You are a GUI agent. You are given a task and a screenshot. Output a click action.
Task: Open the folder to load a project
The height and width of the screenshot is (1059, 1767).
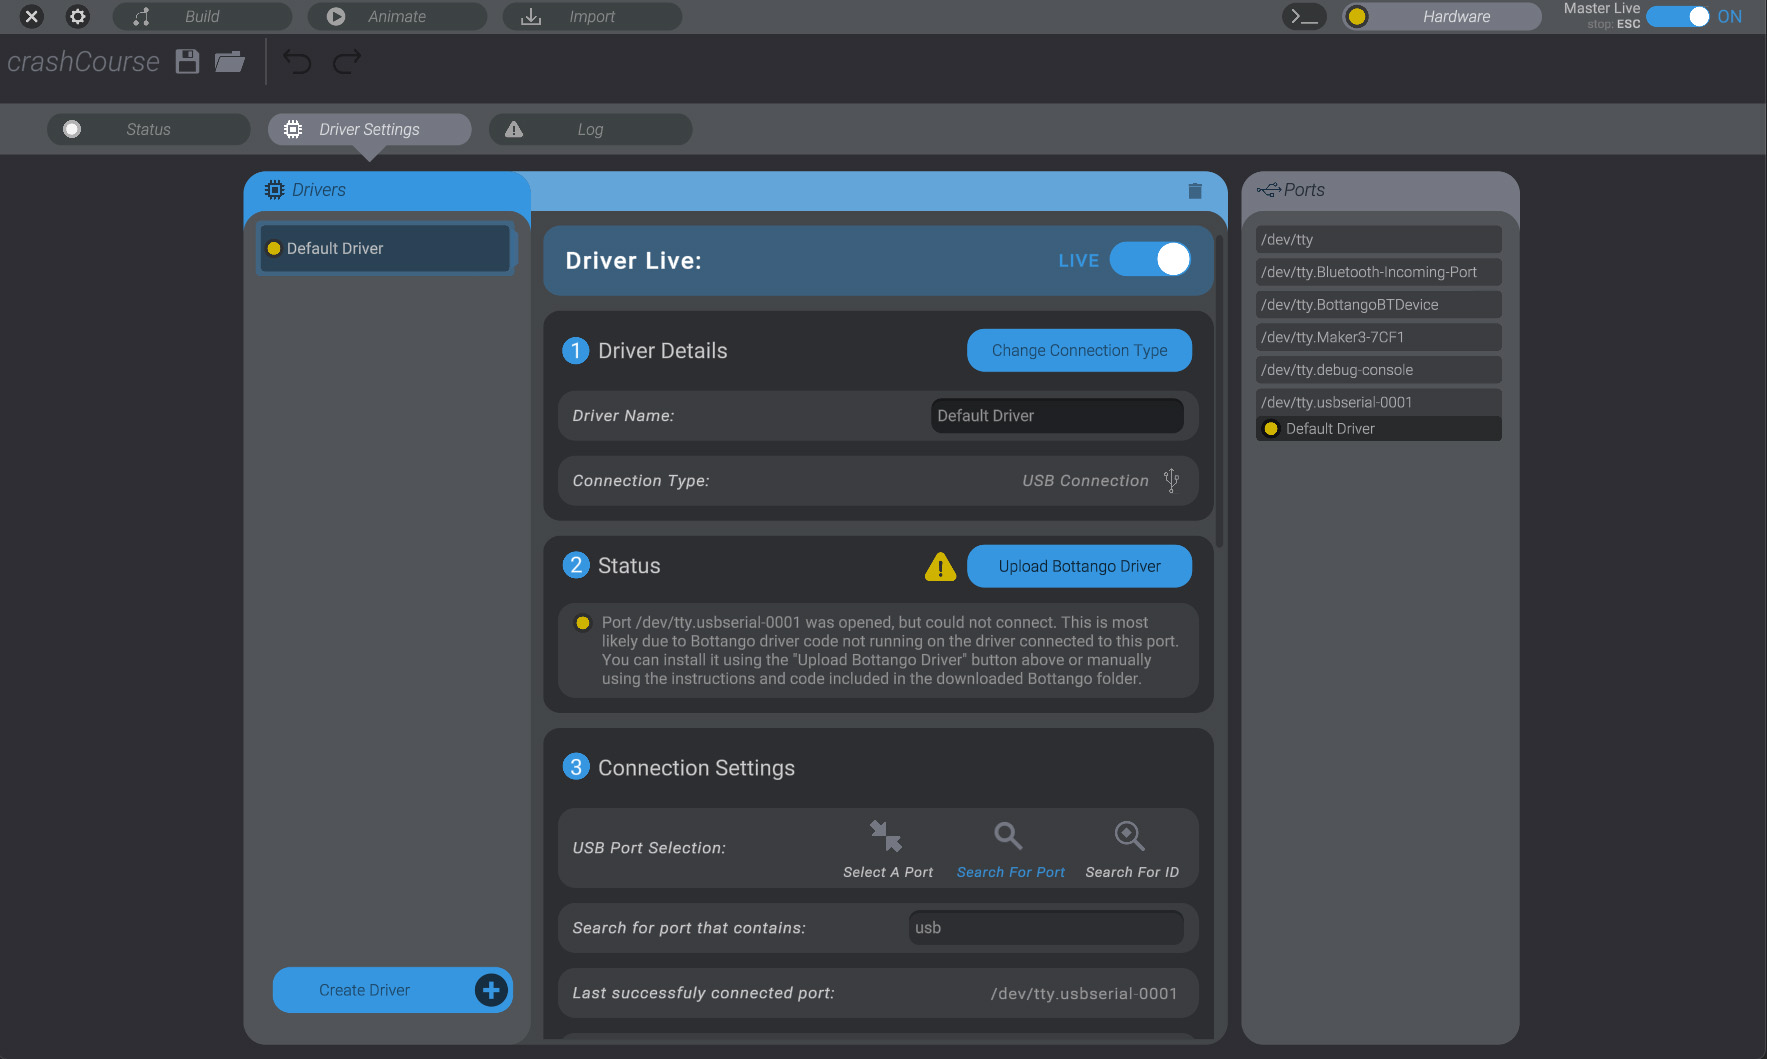click(229, 61)
